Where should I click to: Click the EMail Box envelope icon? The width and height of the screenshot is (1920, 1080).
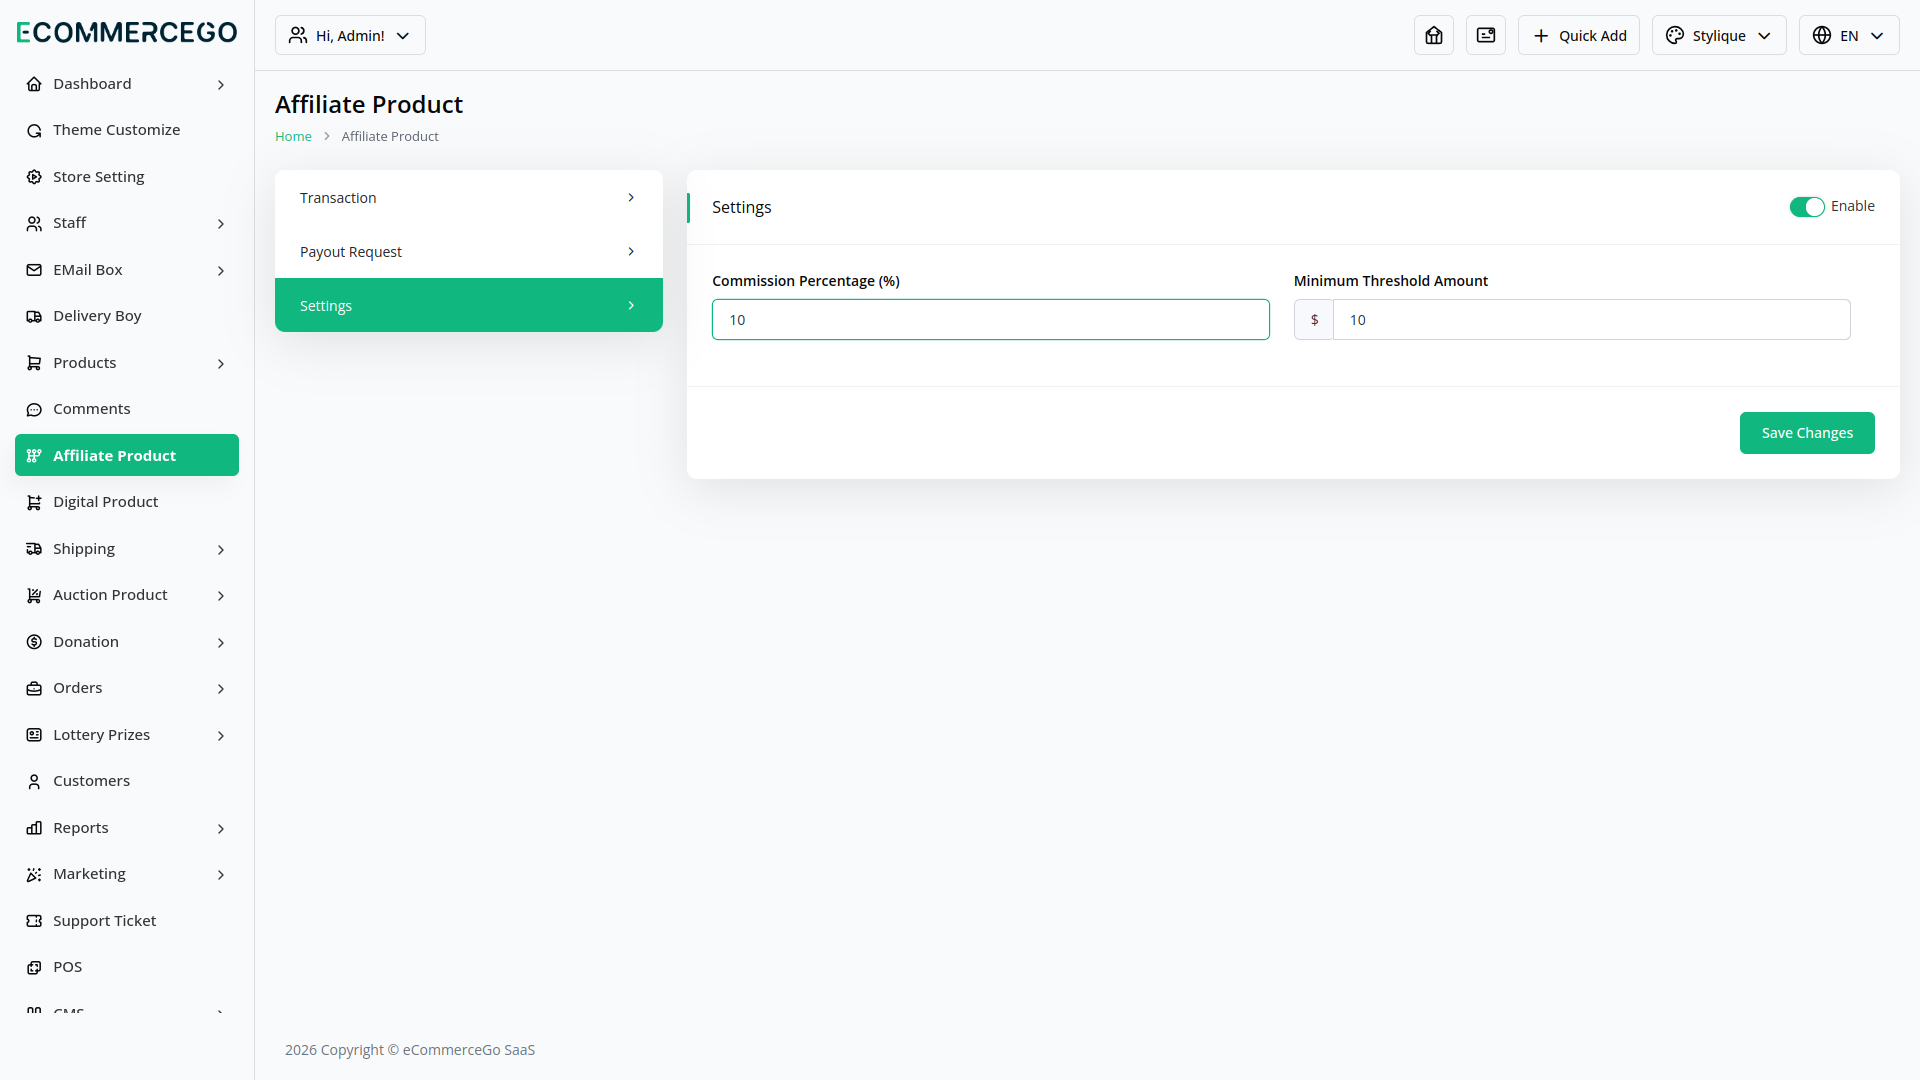34,270
